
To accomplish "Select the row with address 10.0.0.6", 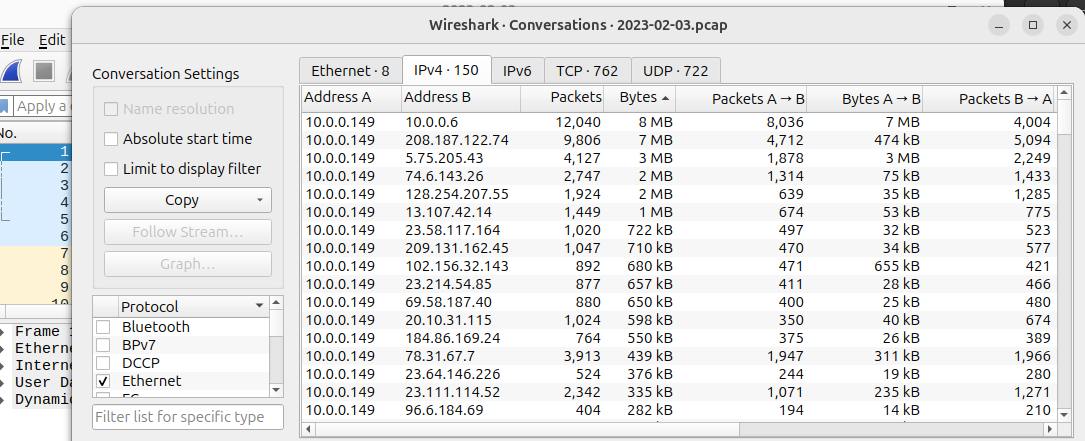I will tap(679, 122).
